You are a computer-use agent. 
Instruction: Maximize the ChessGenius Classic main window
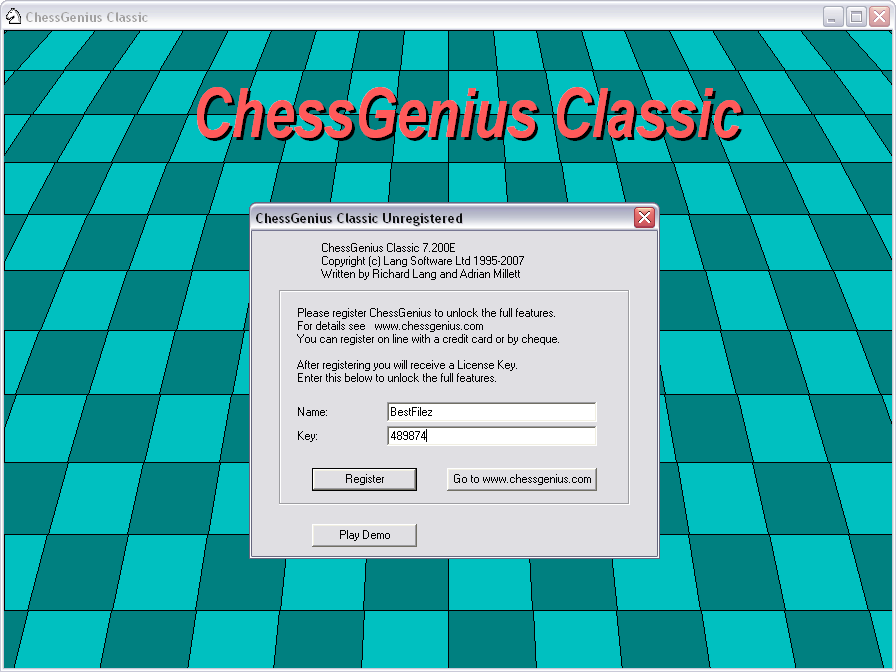(x=857, y=16)
